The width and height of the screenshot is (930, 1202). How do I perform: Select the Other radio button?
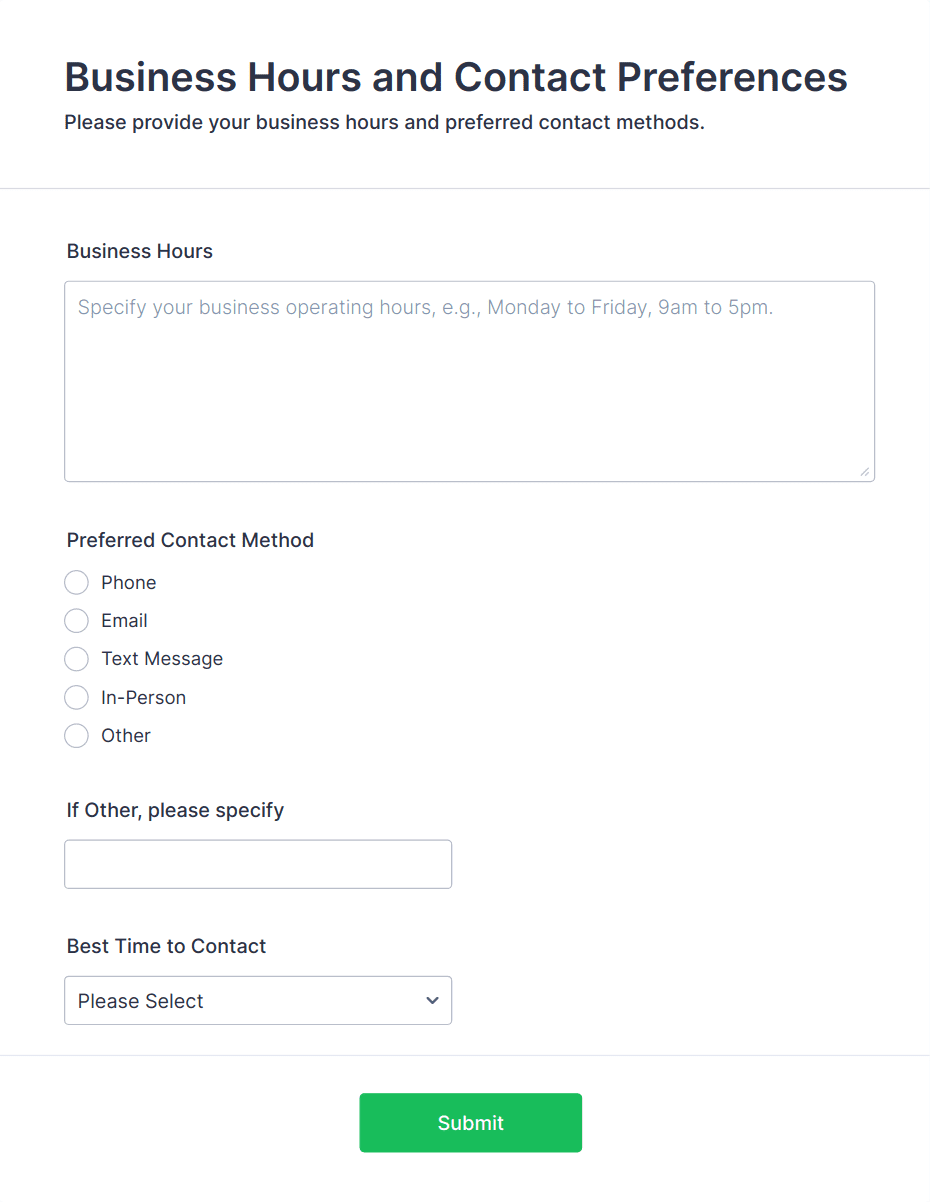[x=77, y=736]
